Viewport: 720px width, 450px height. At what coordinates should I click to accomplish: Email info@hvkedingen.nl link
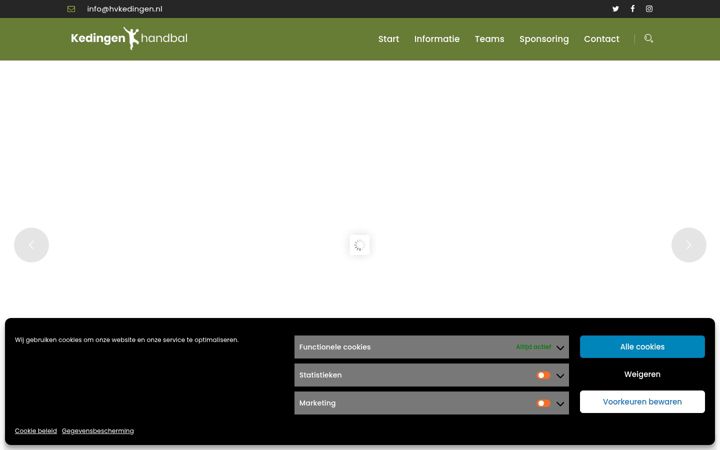pos(124,9)
